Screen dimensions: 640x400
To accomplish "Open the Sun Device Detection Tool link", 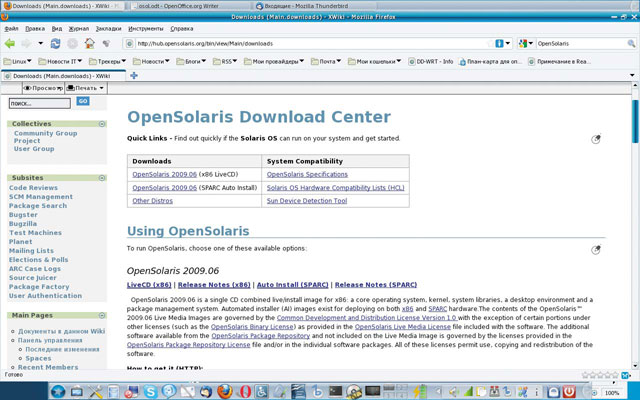I will point(307,201).
